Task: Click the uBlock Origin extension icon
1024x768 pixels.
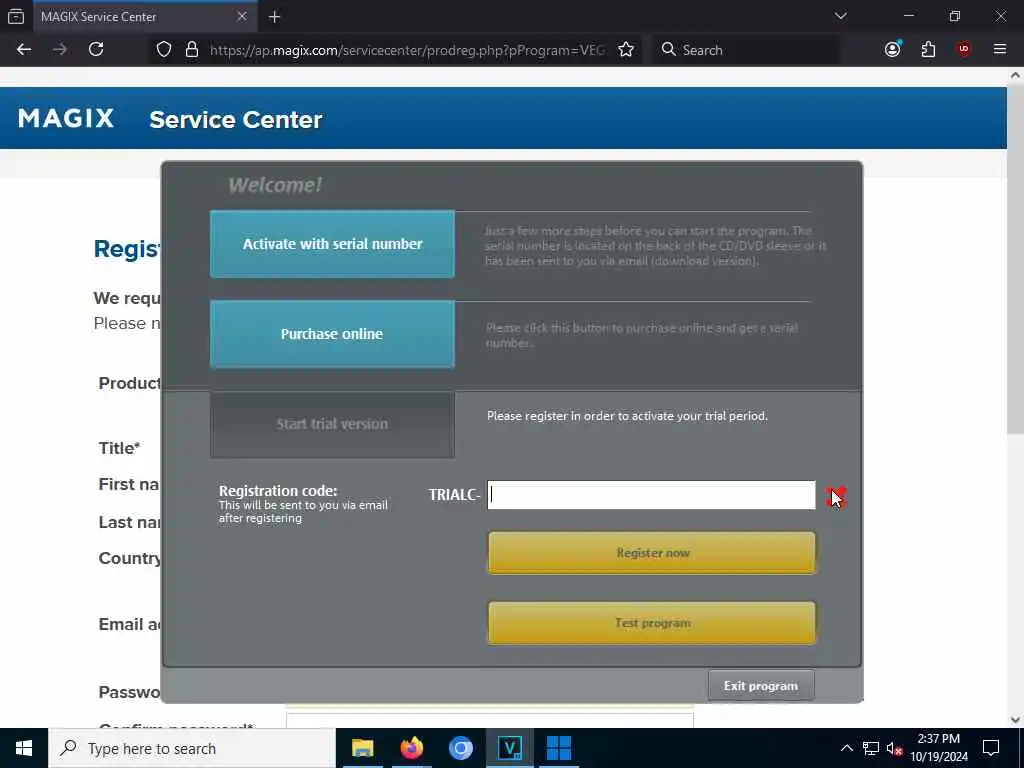Action: click(x=964, y=50)
